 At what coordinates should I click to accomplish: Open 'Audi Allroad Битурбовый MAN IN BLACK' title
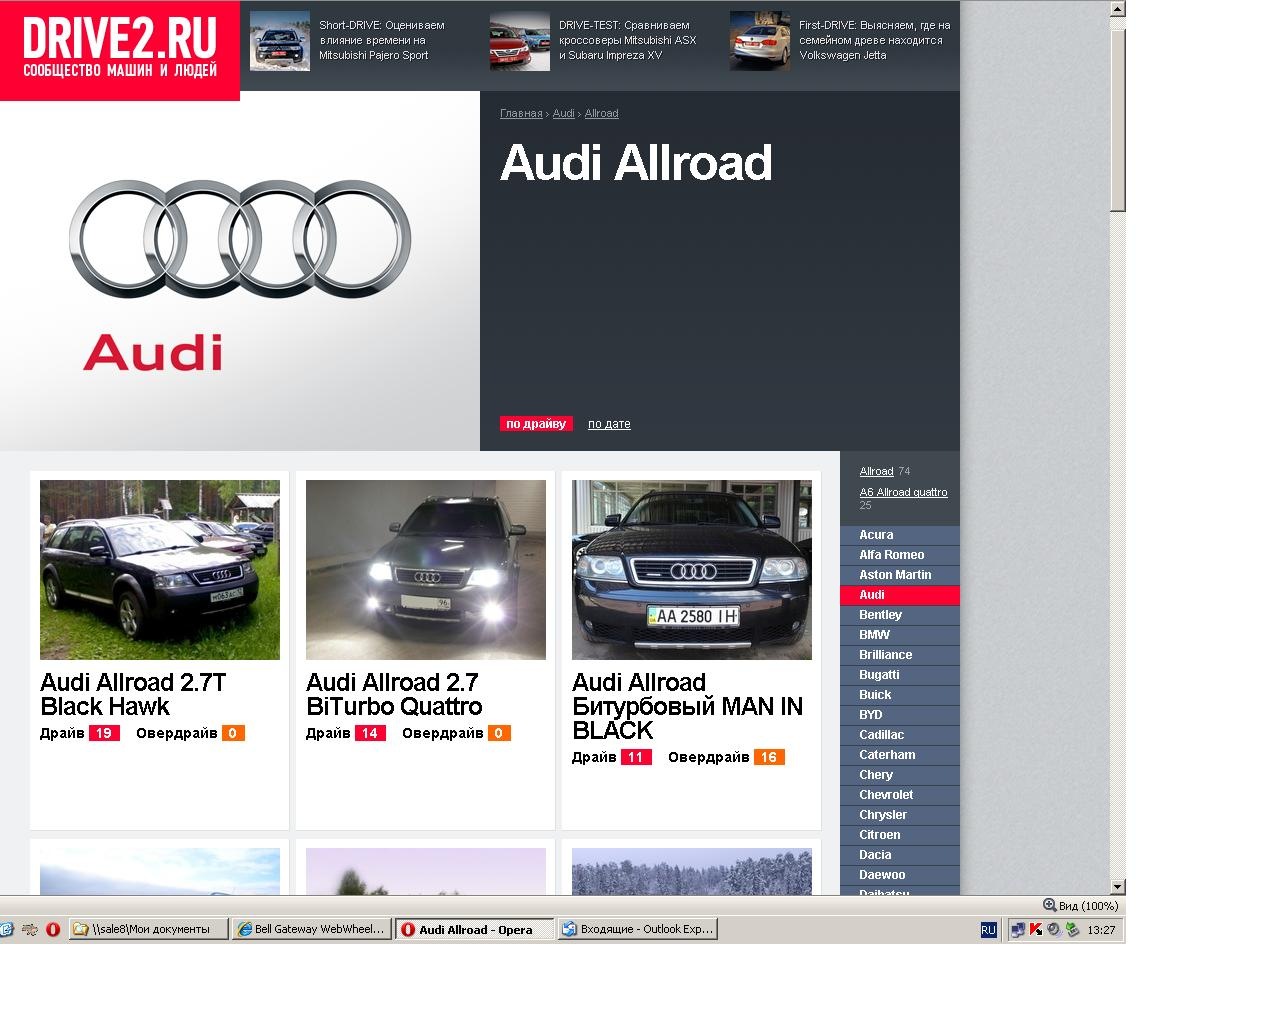pyautogui.click(x=687, y=706)
